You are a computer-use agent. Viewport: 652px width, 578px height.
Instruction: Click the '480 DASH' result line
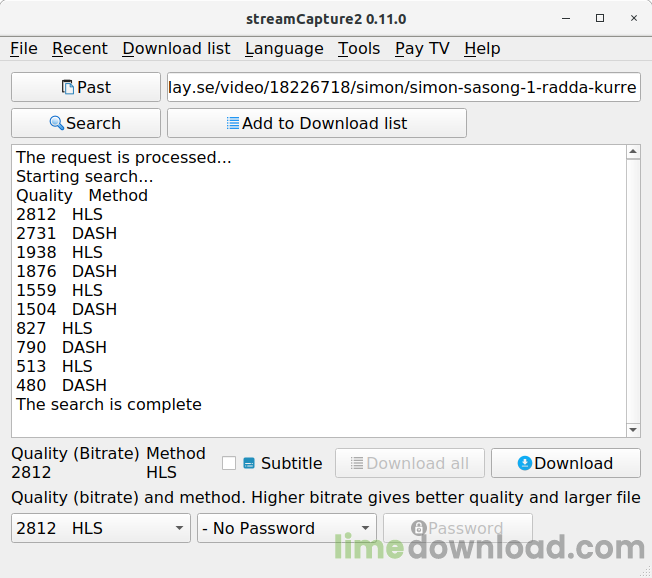tap(62, 385)
